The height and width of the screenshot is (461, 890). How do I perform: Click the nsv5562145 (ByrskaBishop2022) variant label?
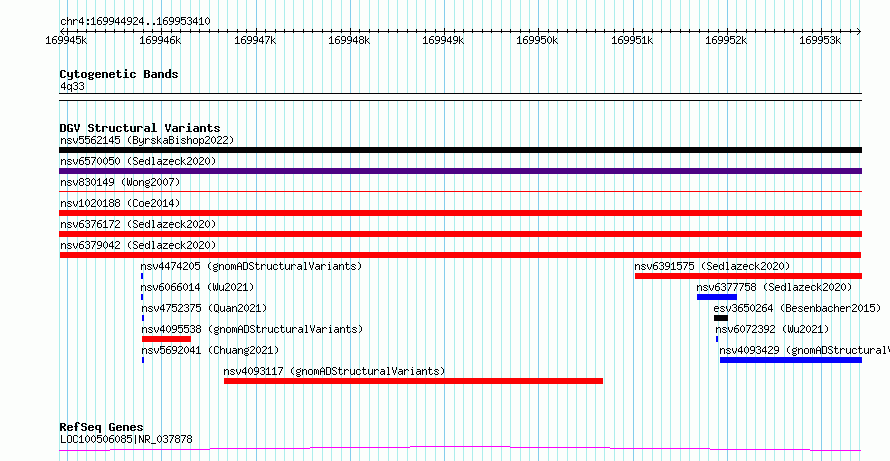(147, 140)
